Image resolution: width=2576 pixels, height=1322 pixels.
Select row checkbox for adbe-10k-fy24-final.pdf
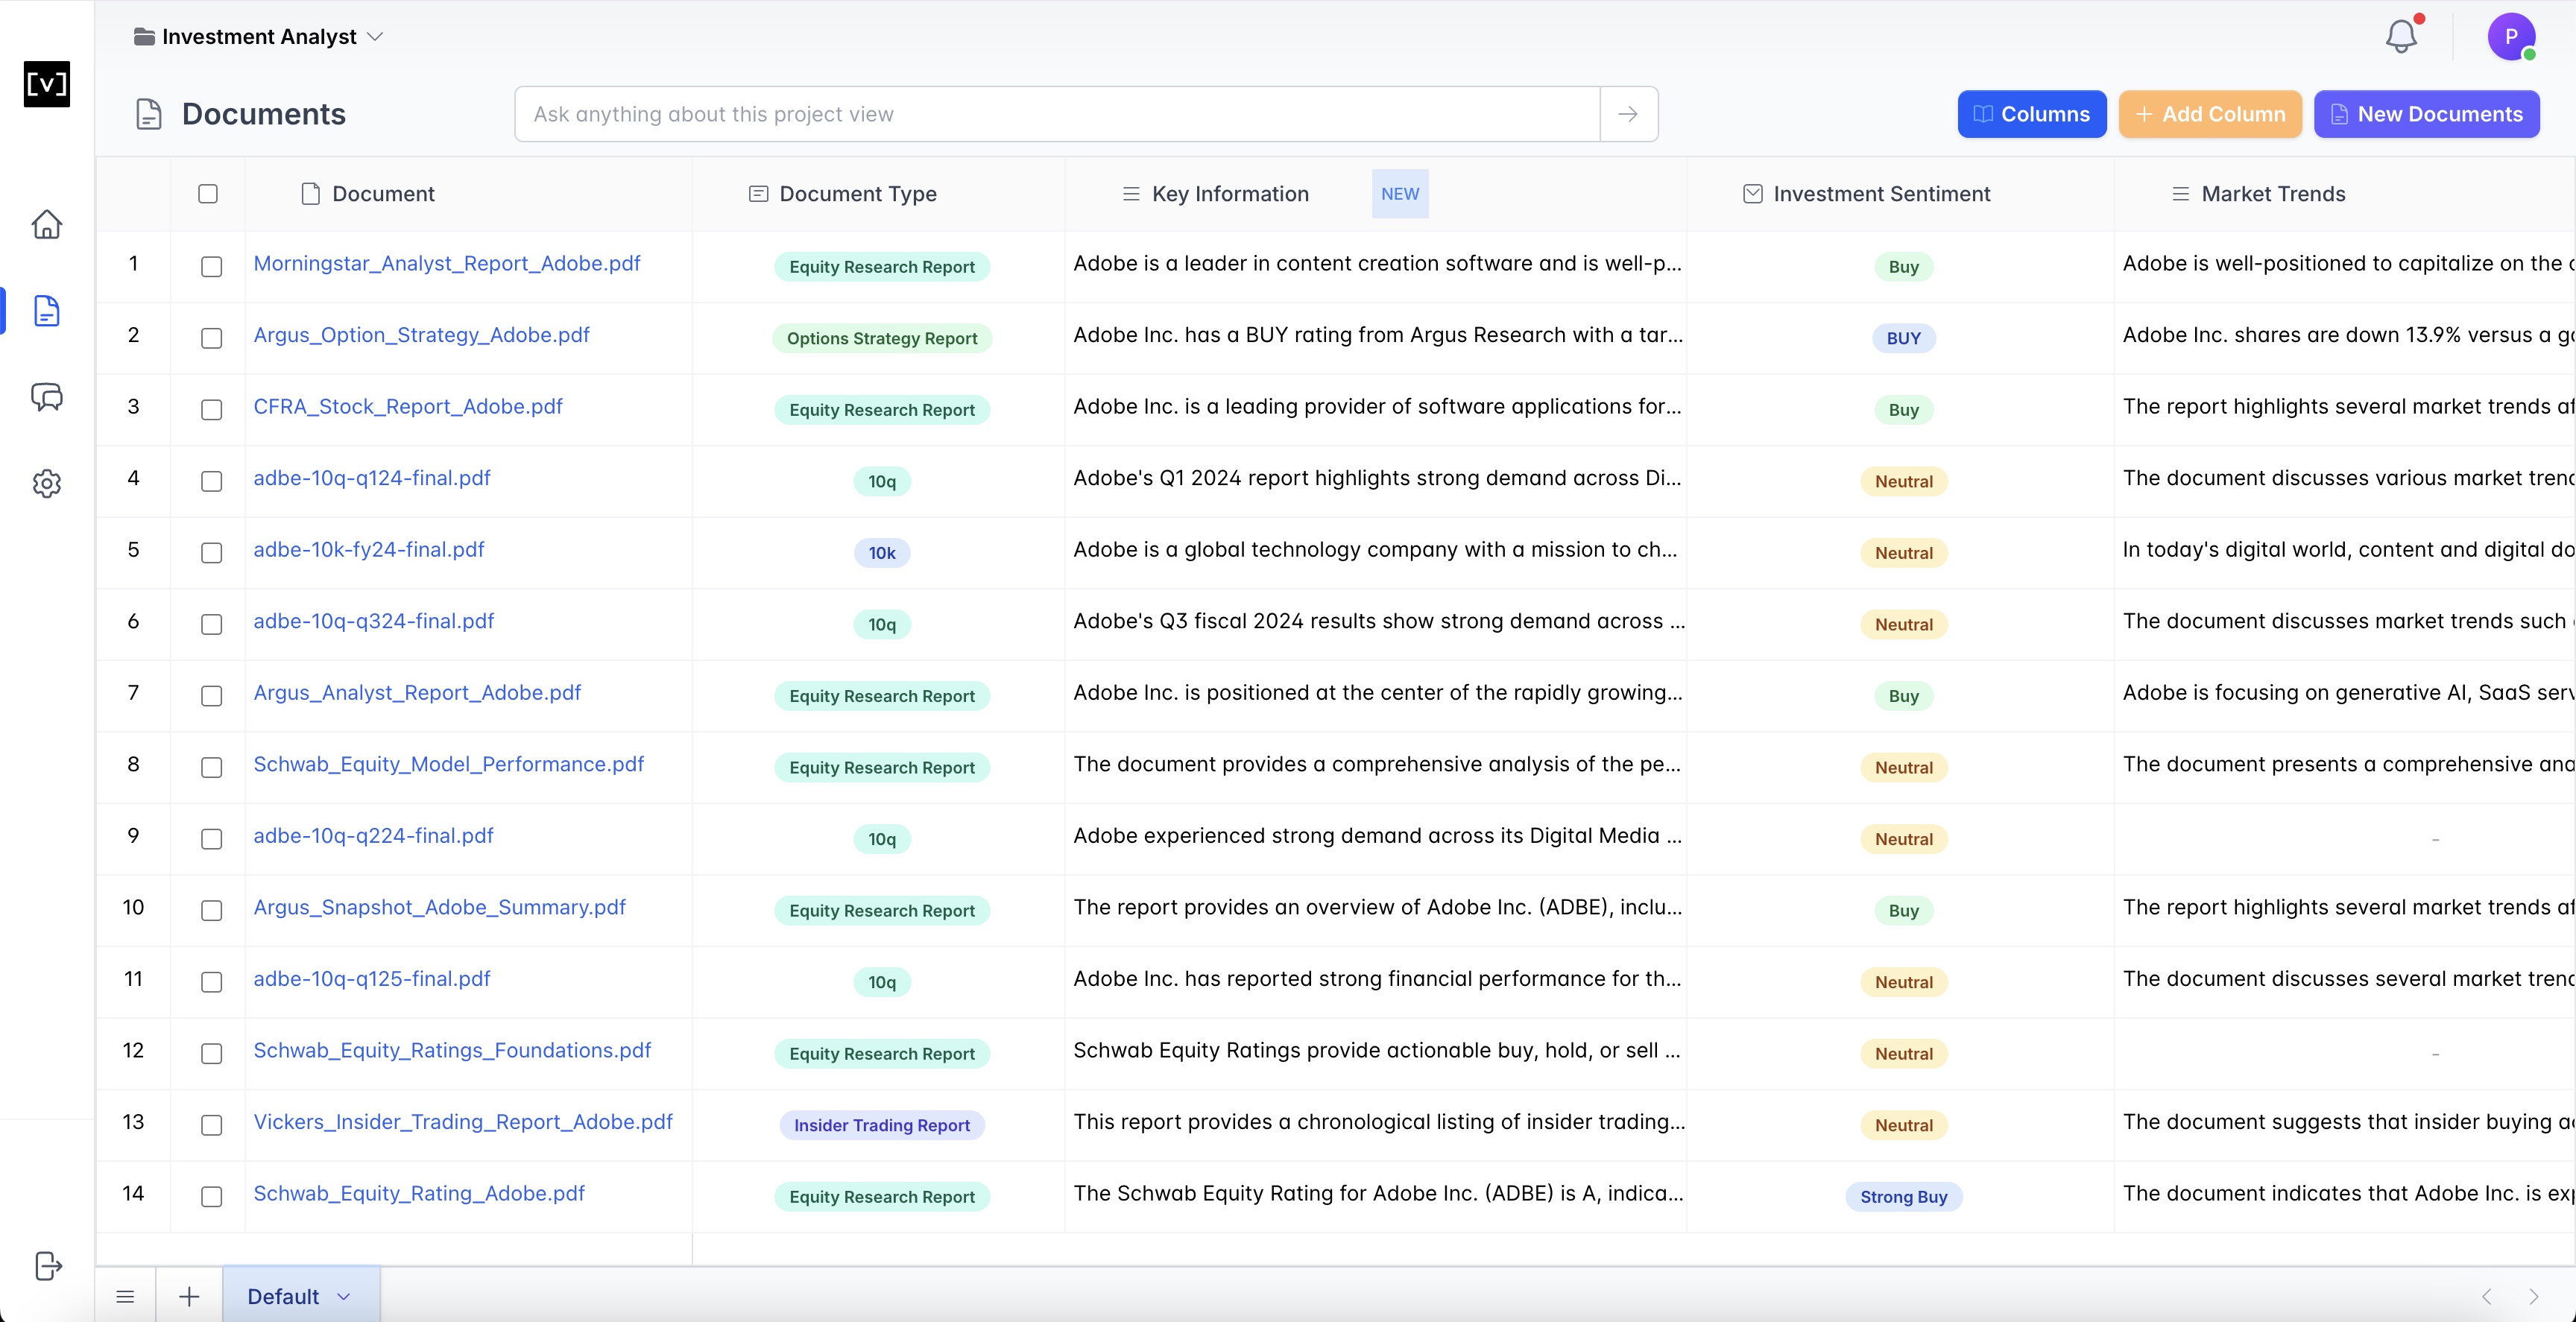[x=211, y=553]
